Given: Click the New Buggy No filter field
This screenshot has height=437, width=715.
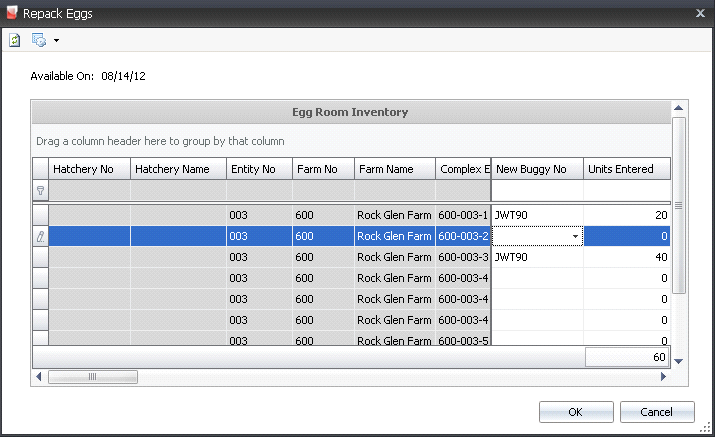Looking at the screenshot, I should tap(537, 189).
